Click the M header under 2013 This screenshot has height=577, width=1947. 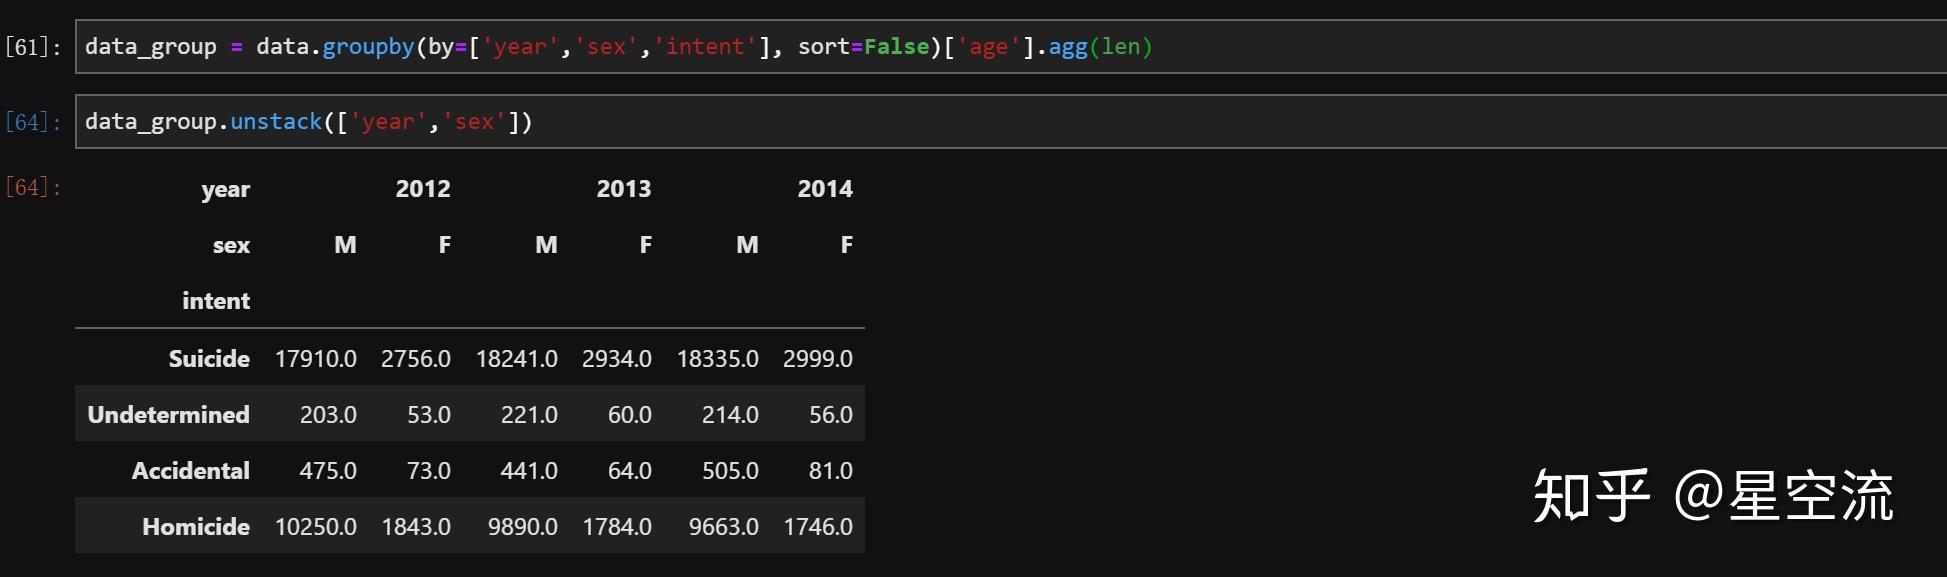coord(546,245)
